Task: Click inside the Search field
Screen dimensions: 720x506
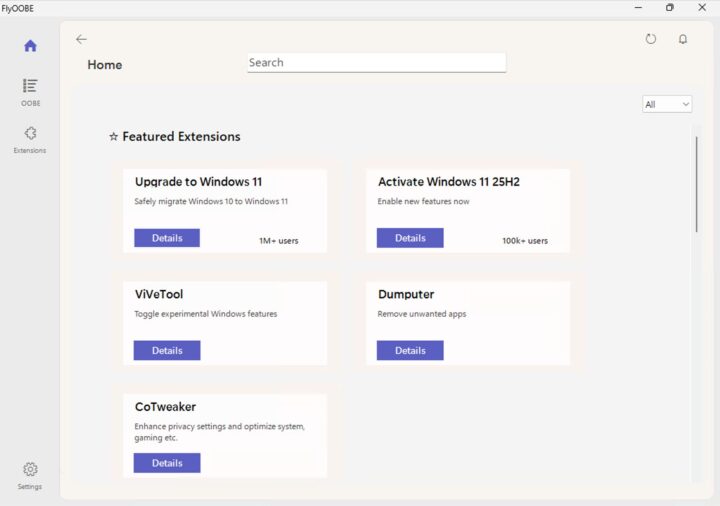Action: 376,62
